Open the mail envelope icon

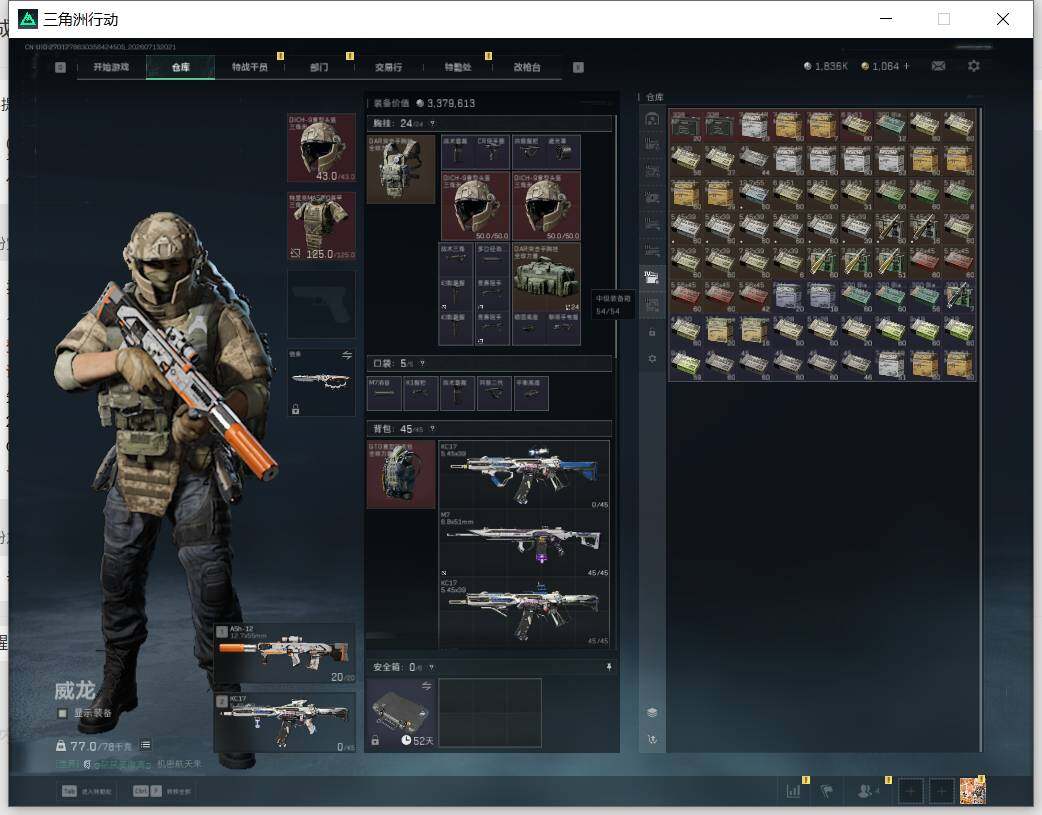(x=938, y=66)
